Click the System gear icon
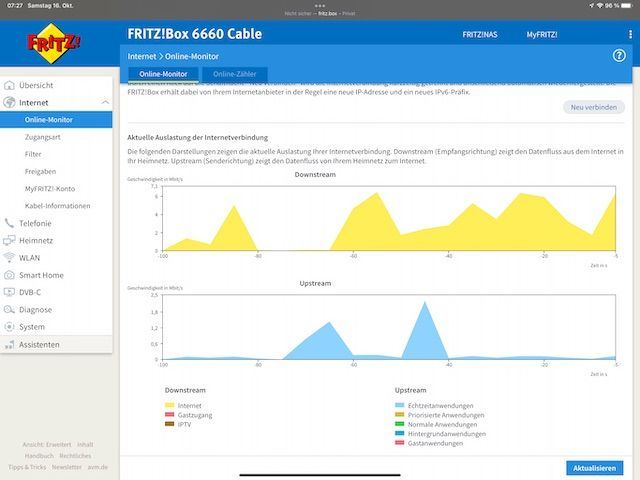 pos(9,327)
